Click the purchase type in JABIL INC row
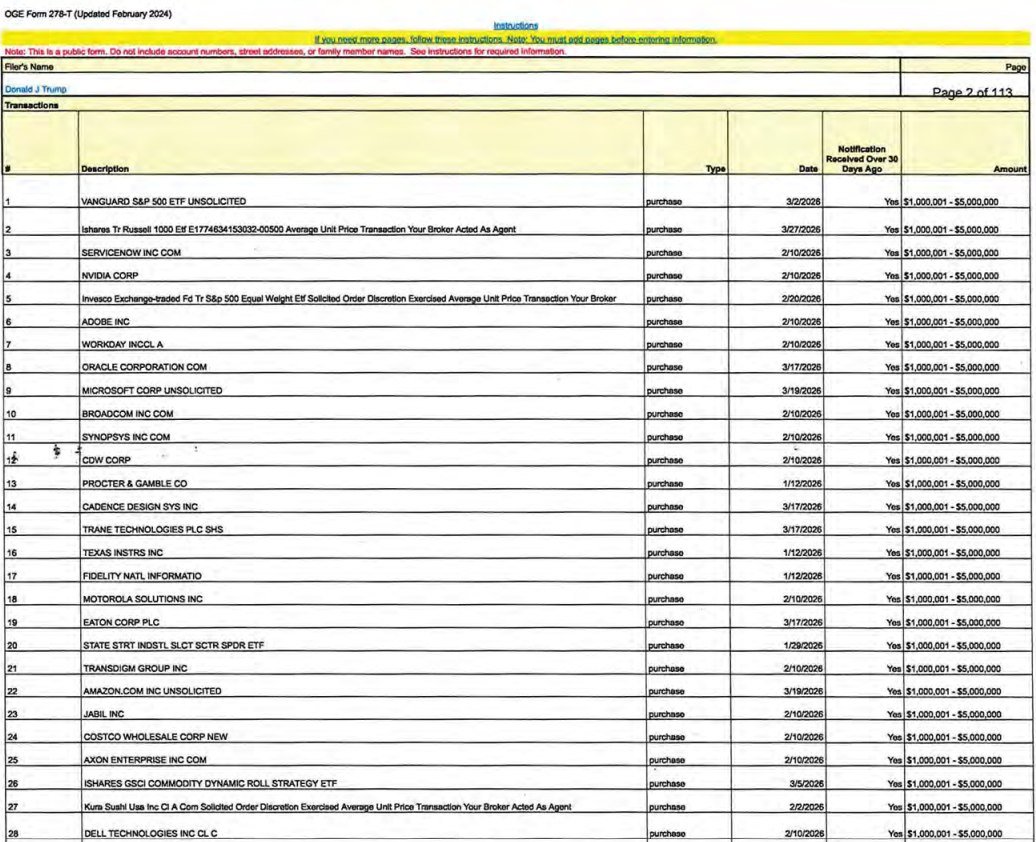Image resolution: width=1036 pixels, height=842 pixels. pos(667,714)
